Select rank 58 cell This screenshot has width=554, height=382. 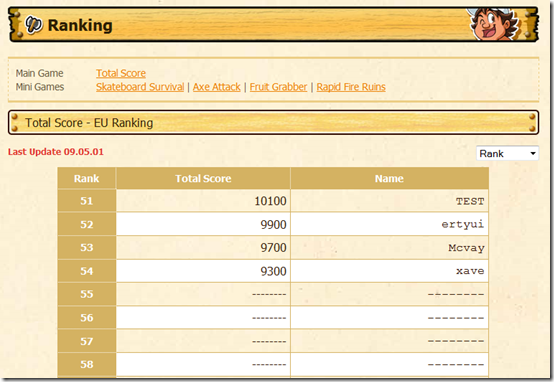click(87, 364)
